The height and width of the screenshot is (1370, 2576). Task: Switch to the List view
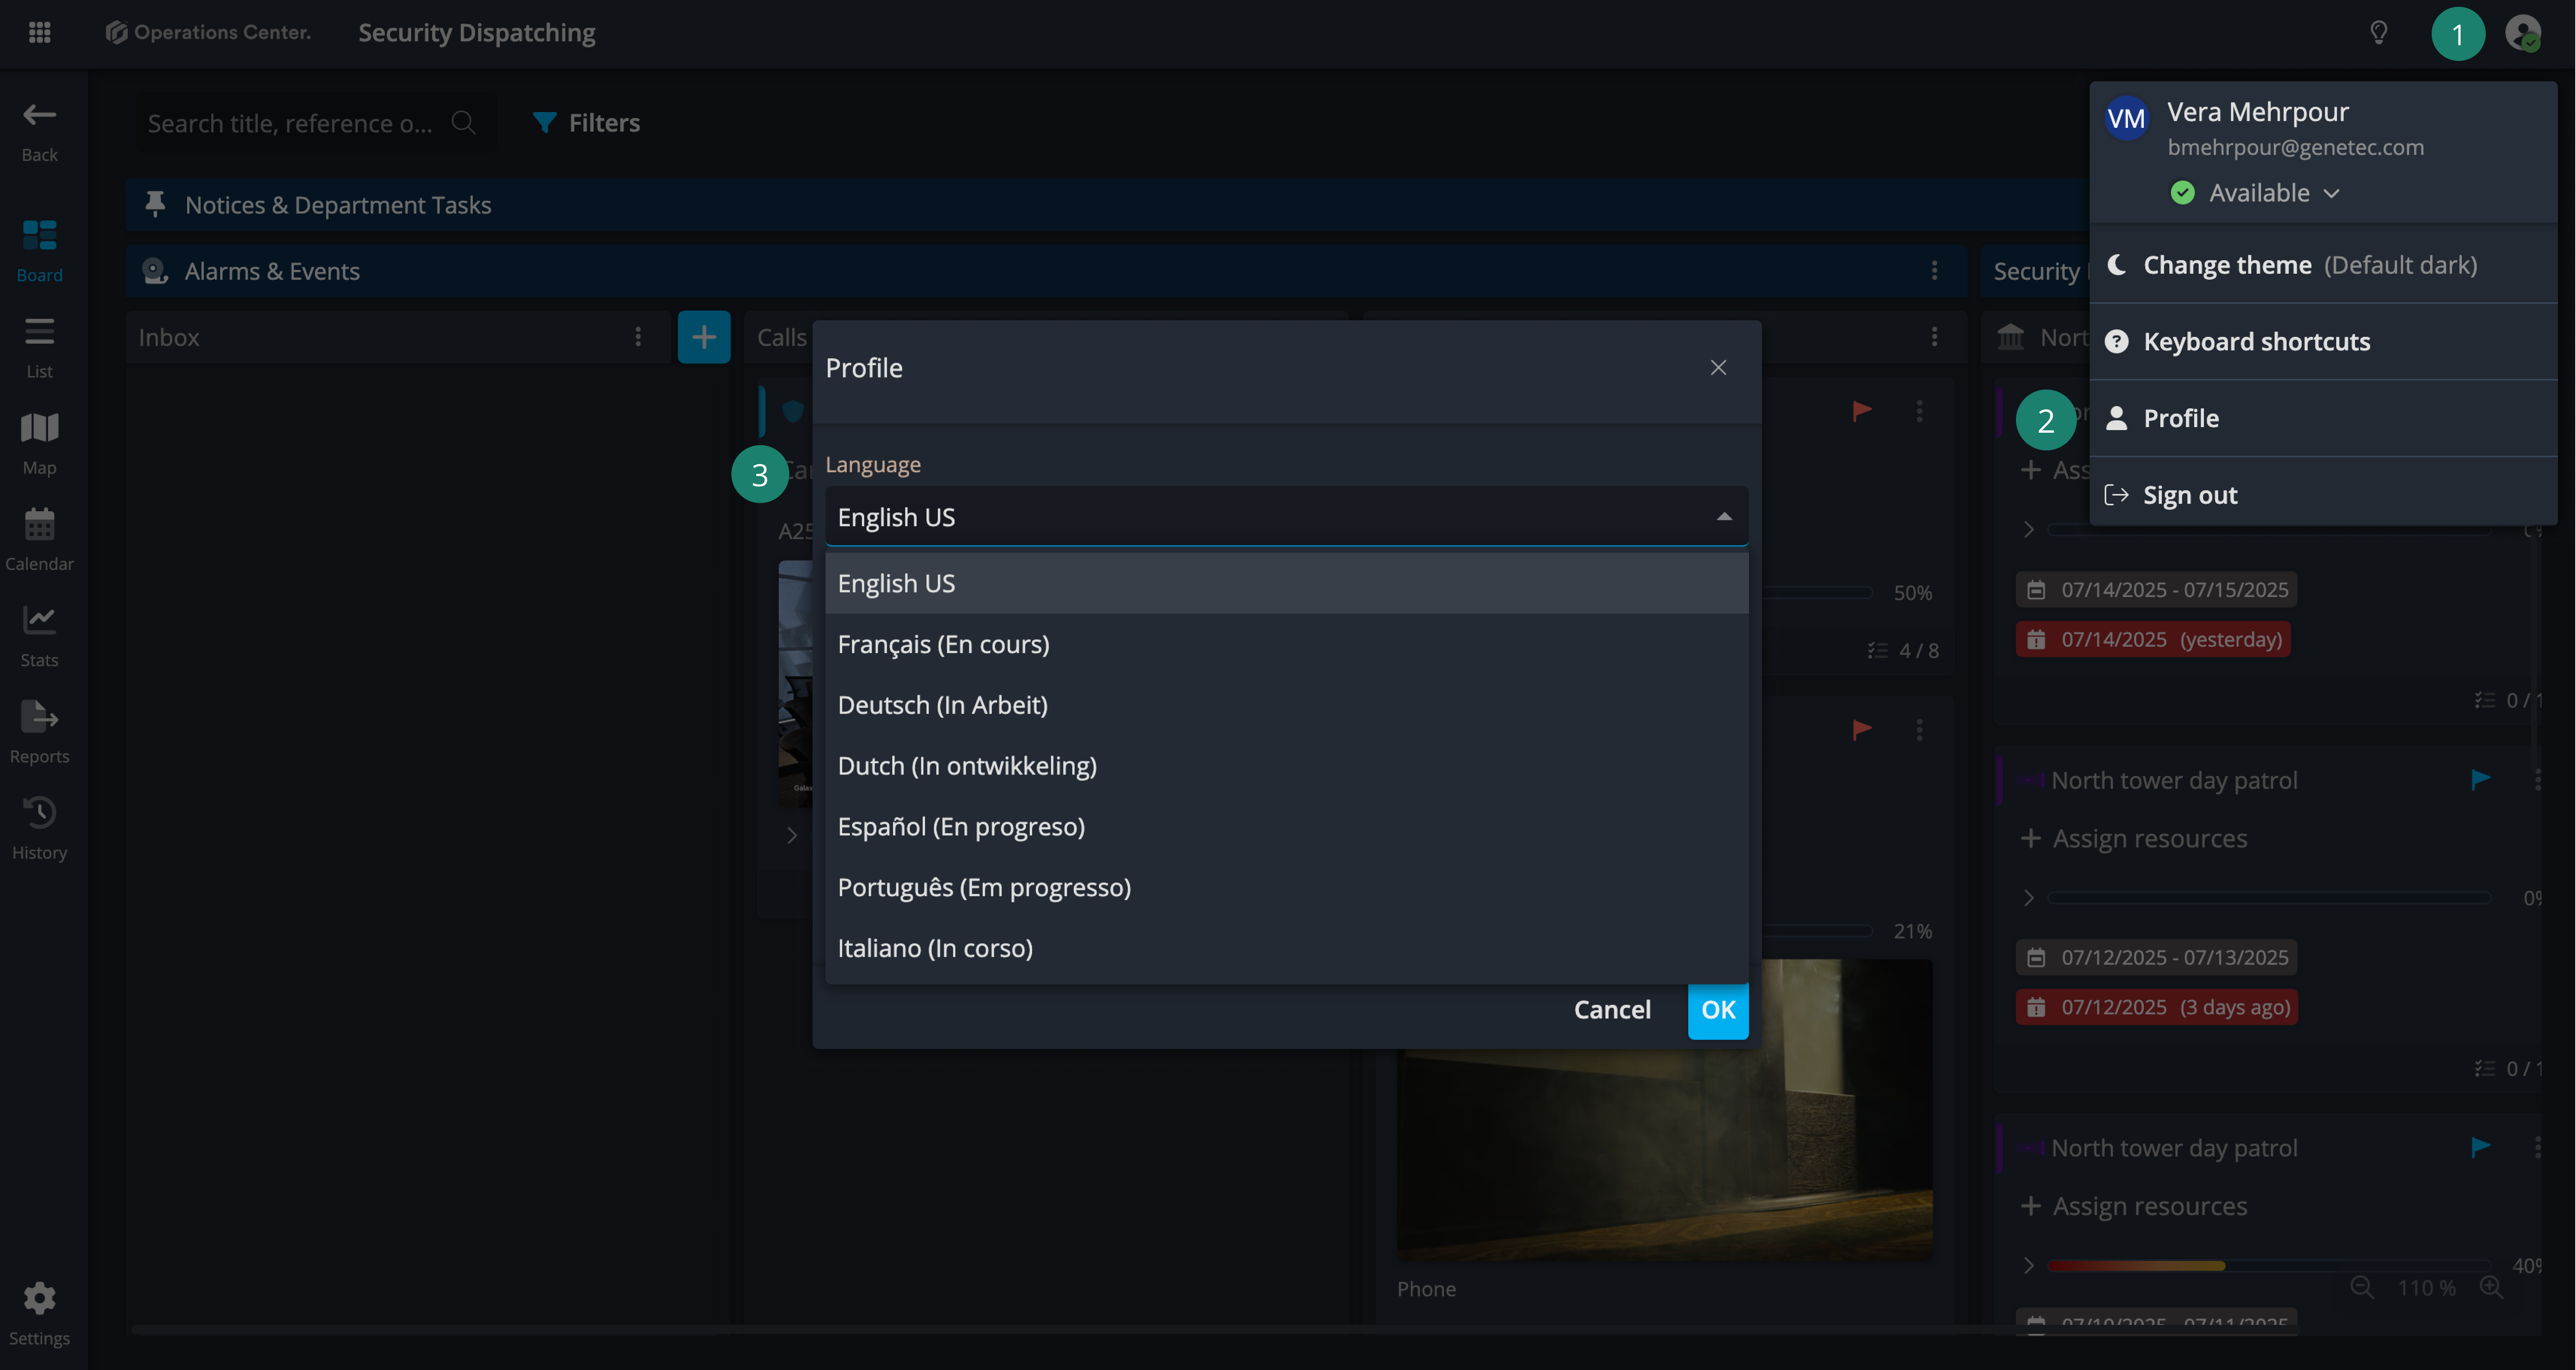pos(39,348)
